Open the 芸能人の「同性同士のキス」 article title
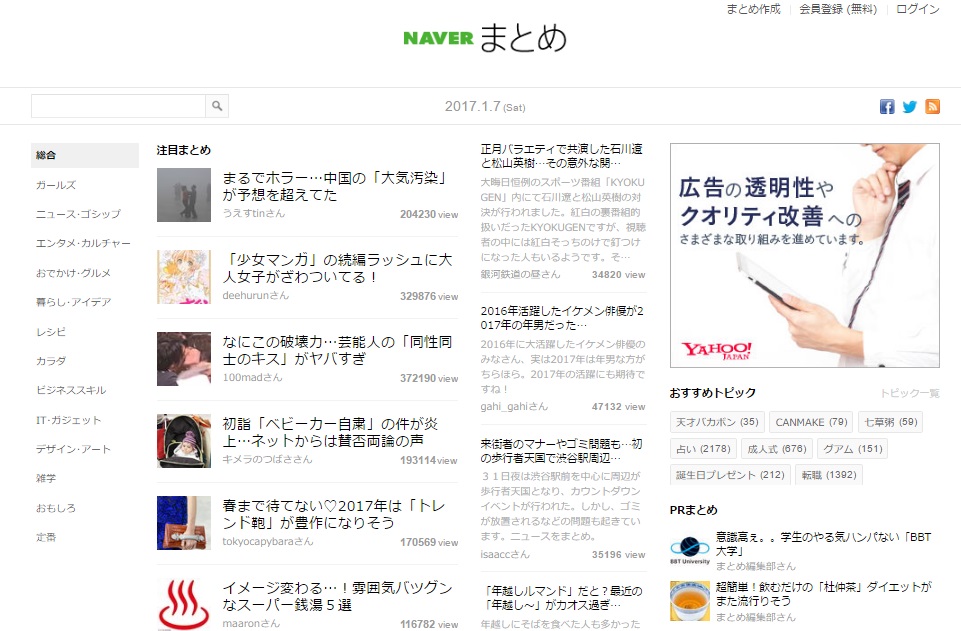The width and height of the screenshot is (961, 631). click(x=337, y=350)
